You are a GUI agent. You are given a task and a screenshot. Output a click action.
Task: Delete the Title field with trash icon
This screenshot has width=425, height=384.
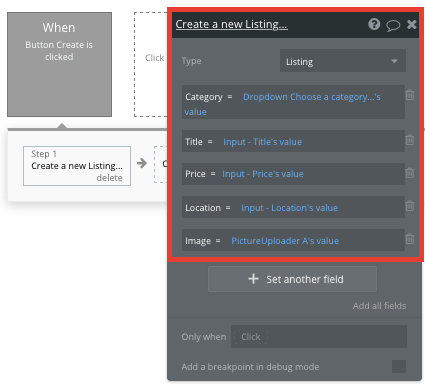point(410,139)
